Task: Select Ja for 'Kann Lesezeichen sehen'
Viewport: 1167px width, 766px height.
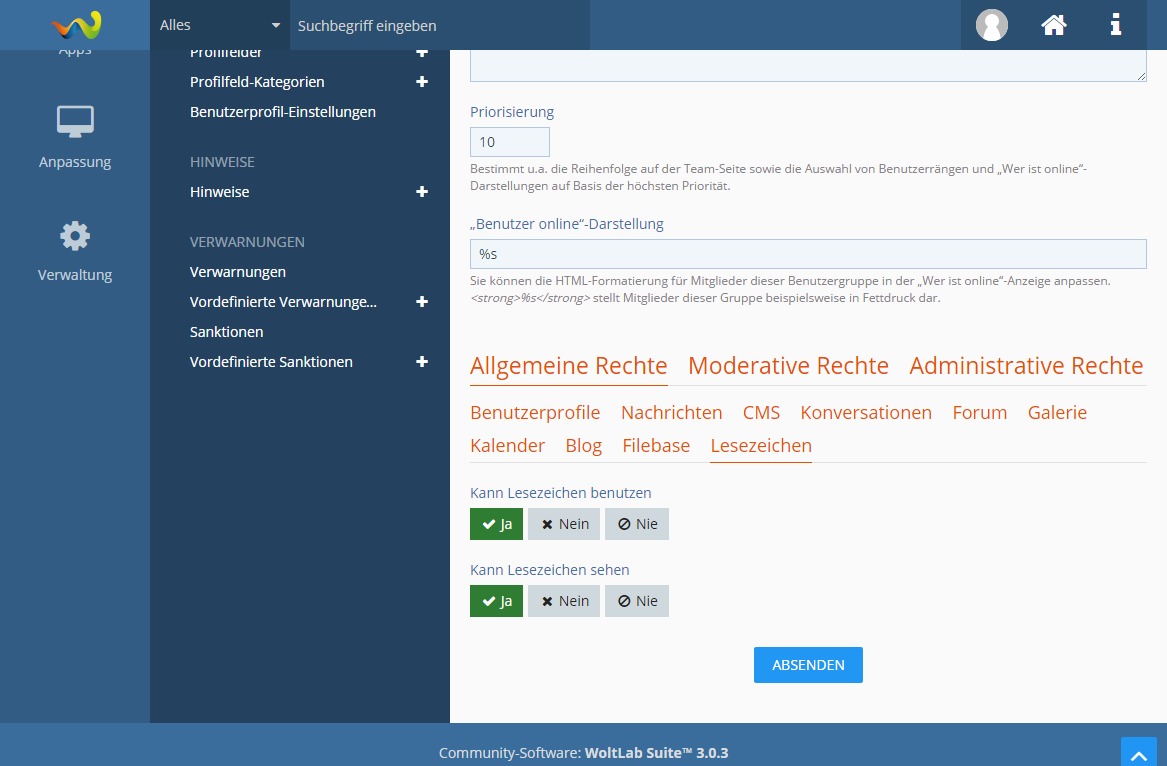Action: 496,601
